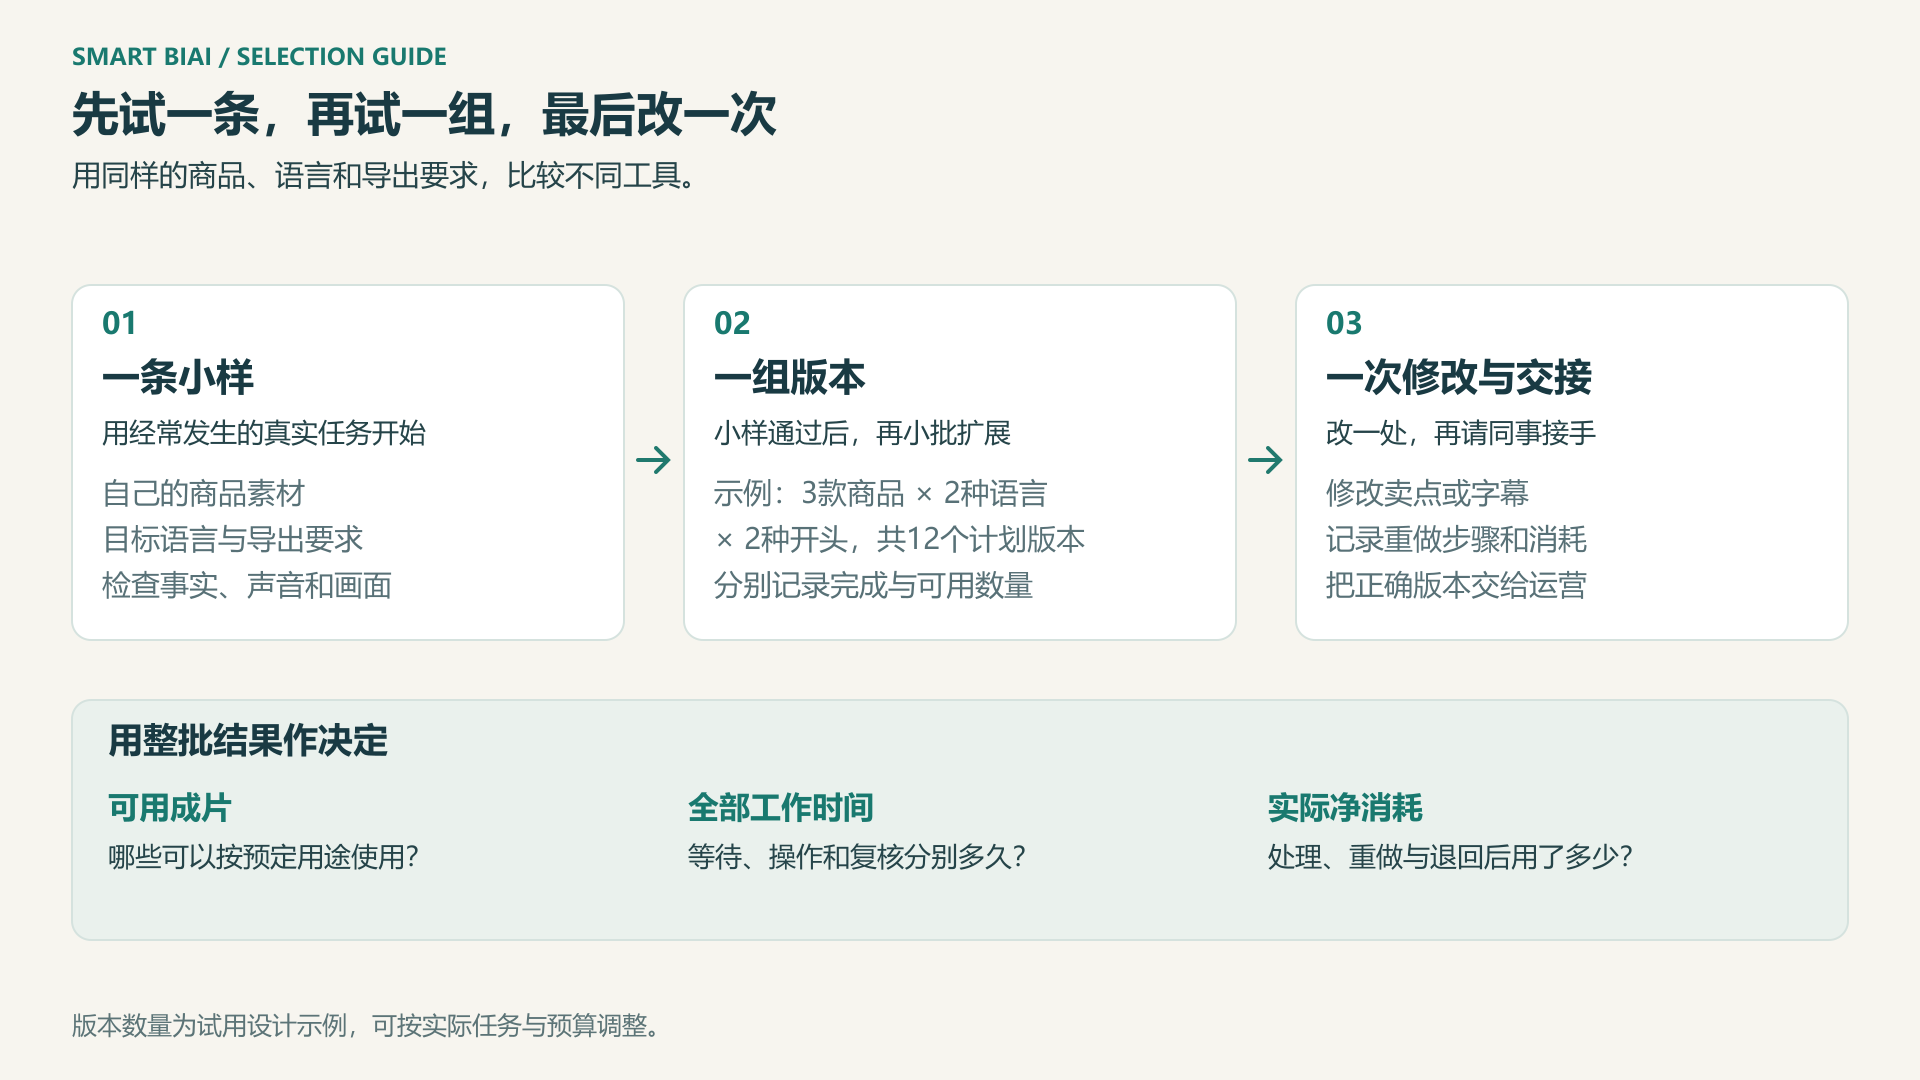The image size is (1920, 1080).
Task: Click the step number '03'
Action: pyautogui.click(x=1344, y=323)
